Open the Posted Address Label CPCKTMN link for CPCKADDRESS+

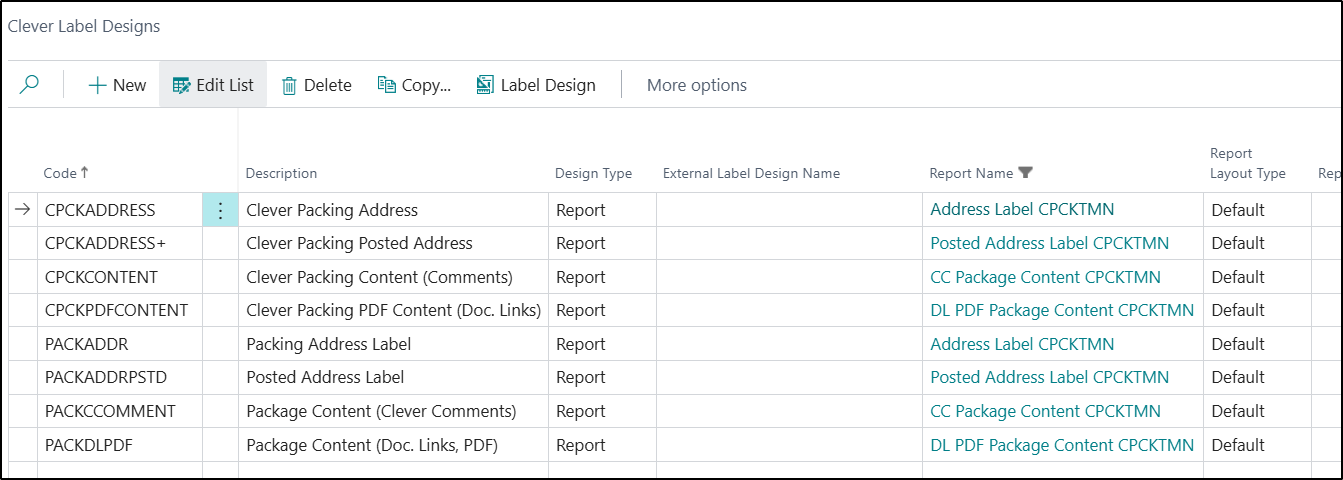(1049, 243)
